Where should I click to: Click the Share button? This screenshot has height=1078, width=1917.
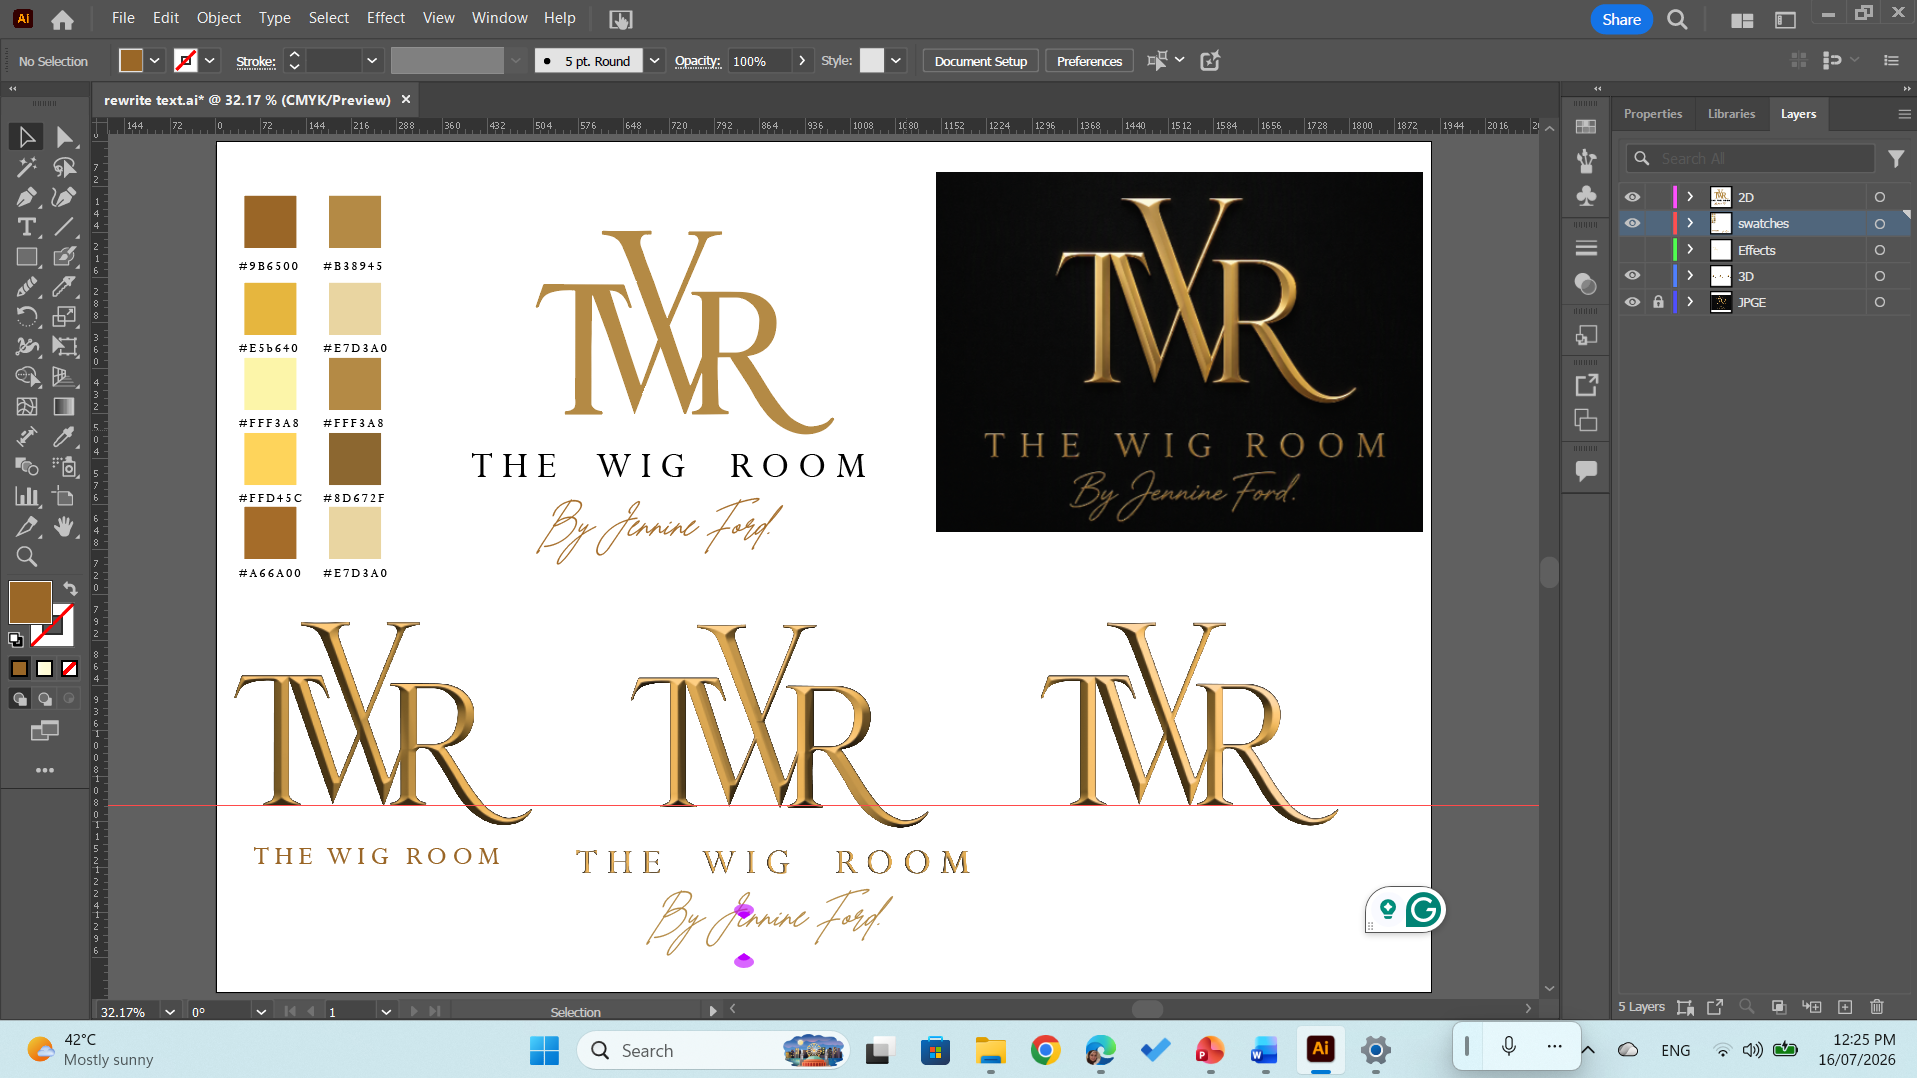pyautogui.click(x=1621, y=19)
